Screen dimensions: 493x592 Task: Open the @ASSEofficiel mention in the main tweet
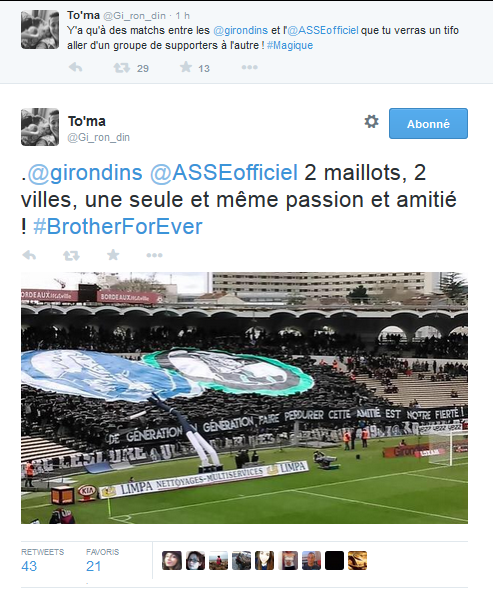coord(224,173)
